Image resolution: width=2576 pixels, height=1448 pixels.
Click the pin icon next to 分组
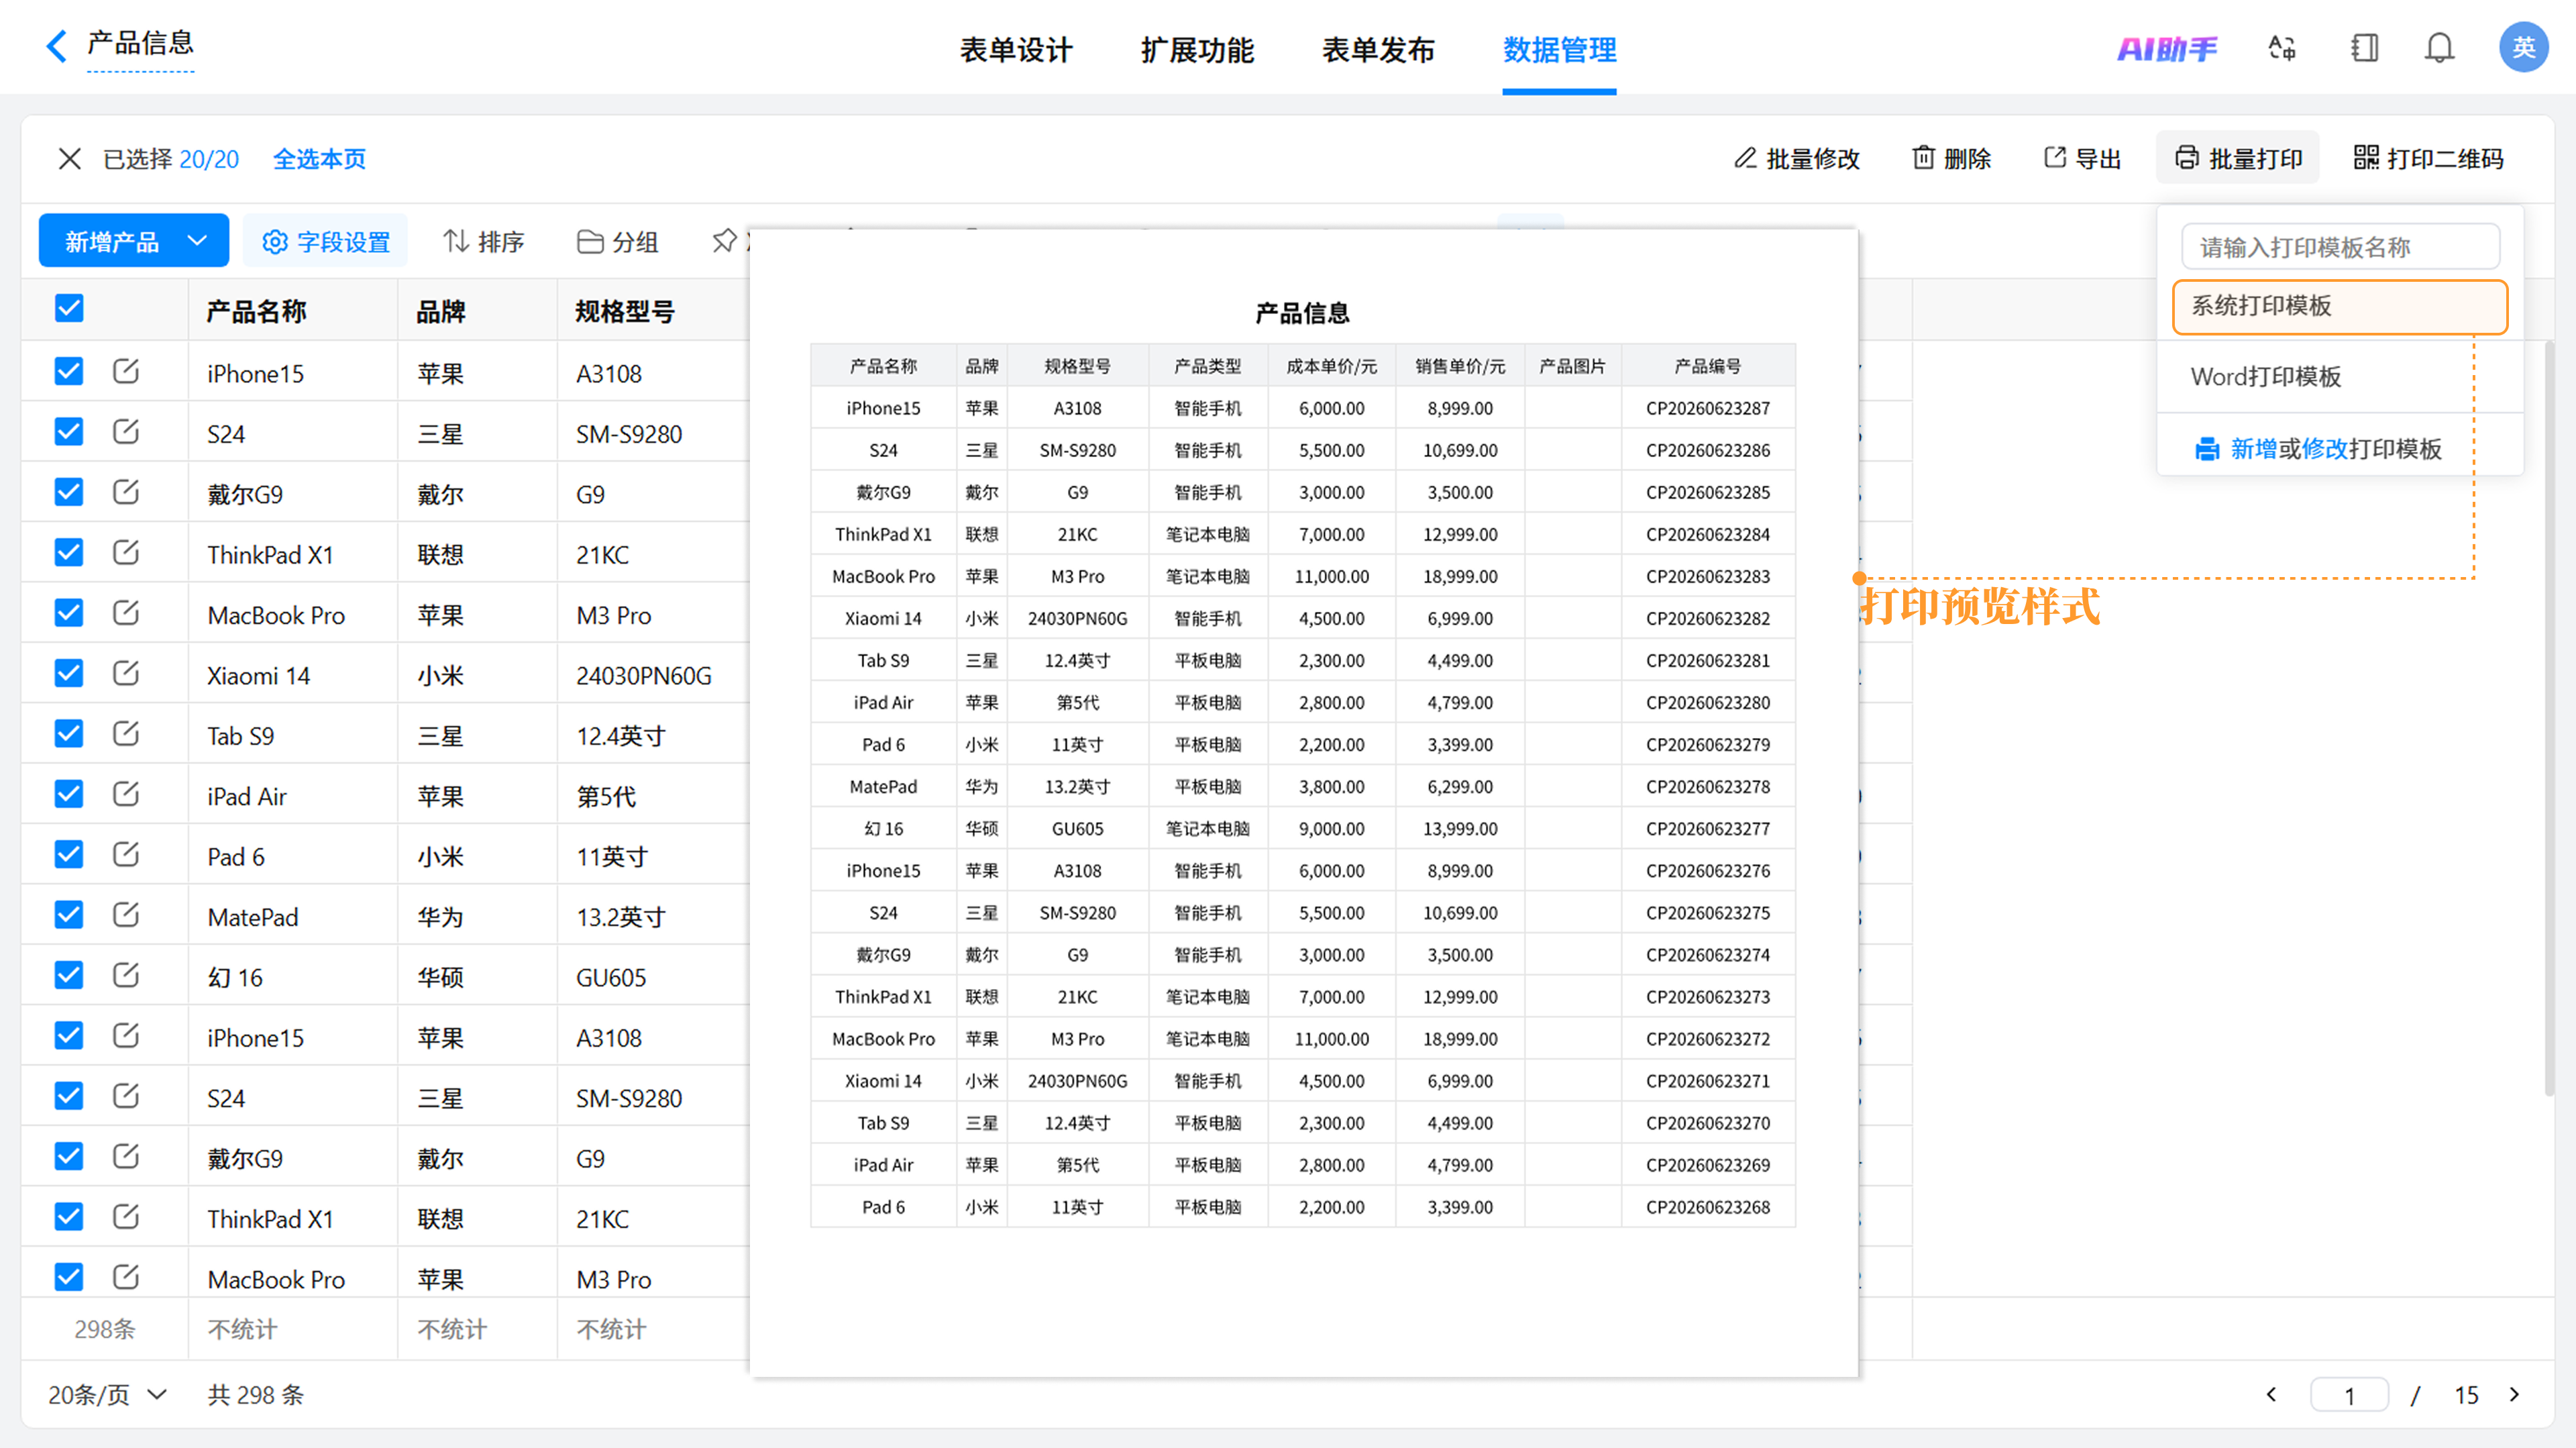[724, 241]
